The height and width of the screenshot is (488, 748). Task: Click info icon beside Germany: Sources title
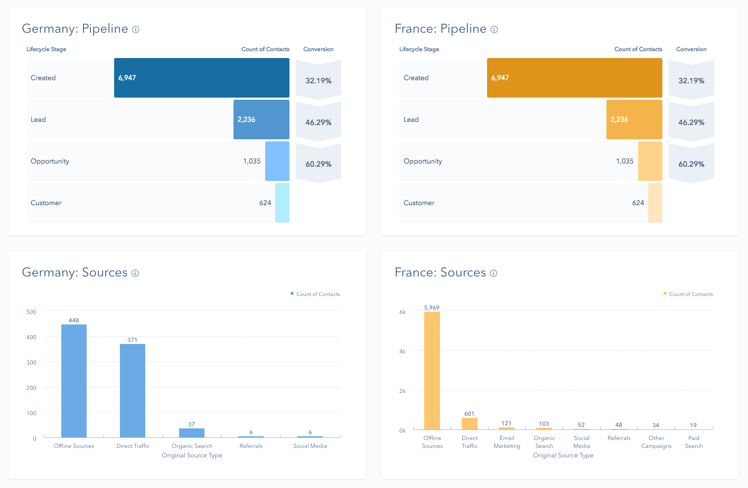135,273
